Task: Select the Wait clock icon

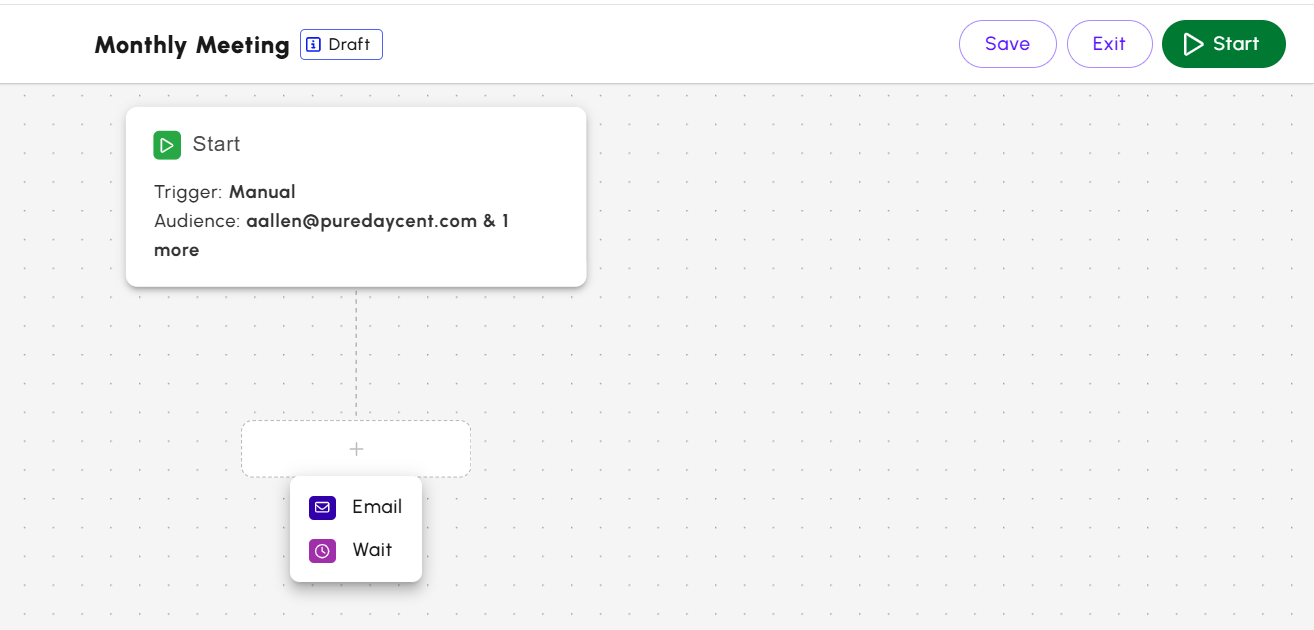Action: (322, 550)
